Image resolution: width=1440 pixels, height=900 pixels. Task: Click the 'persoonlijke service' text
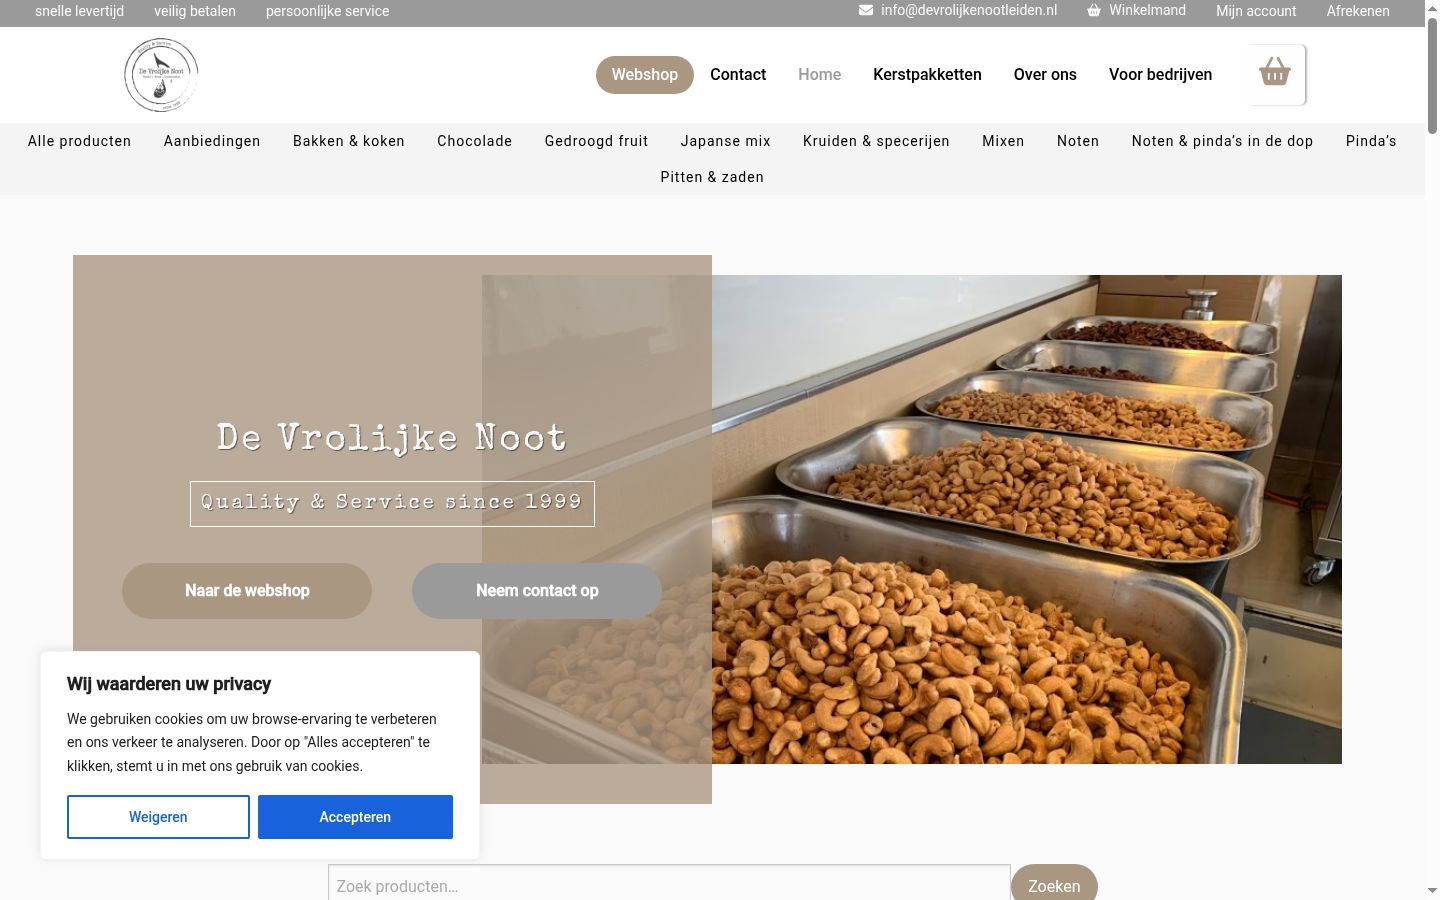[x=327, y=11]
